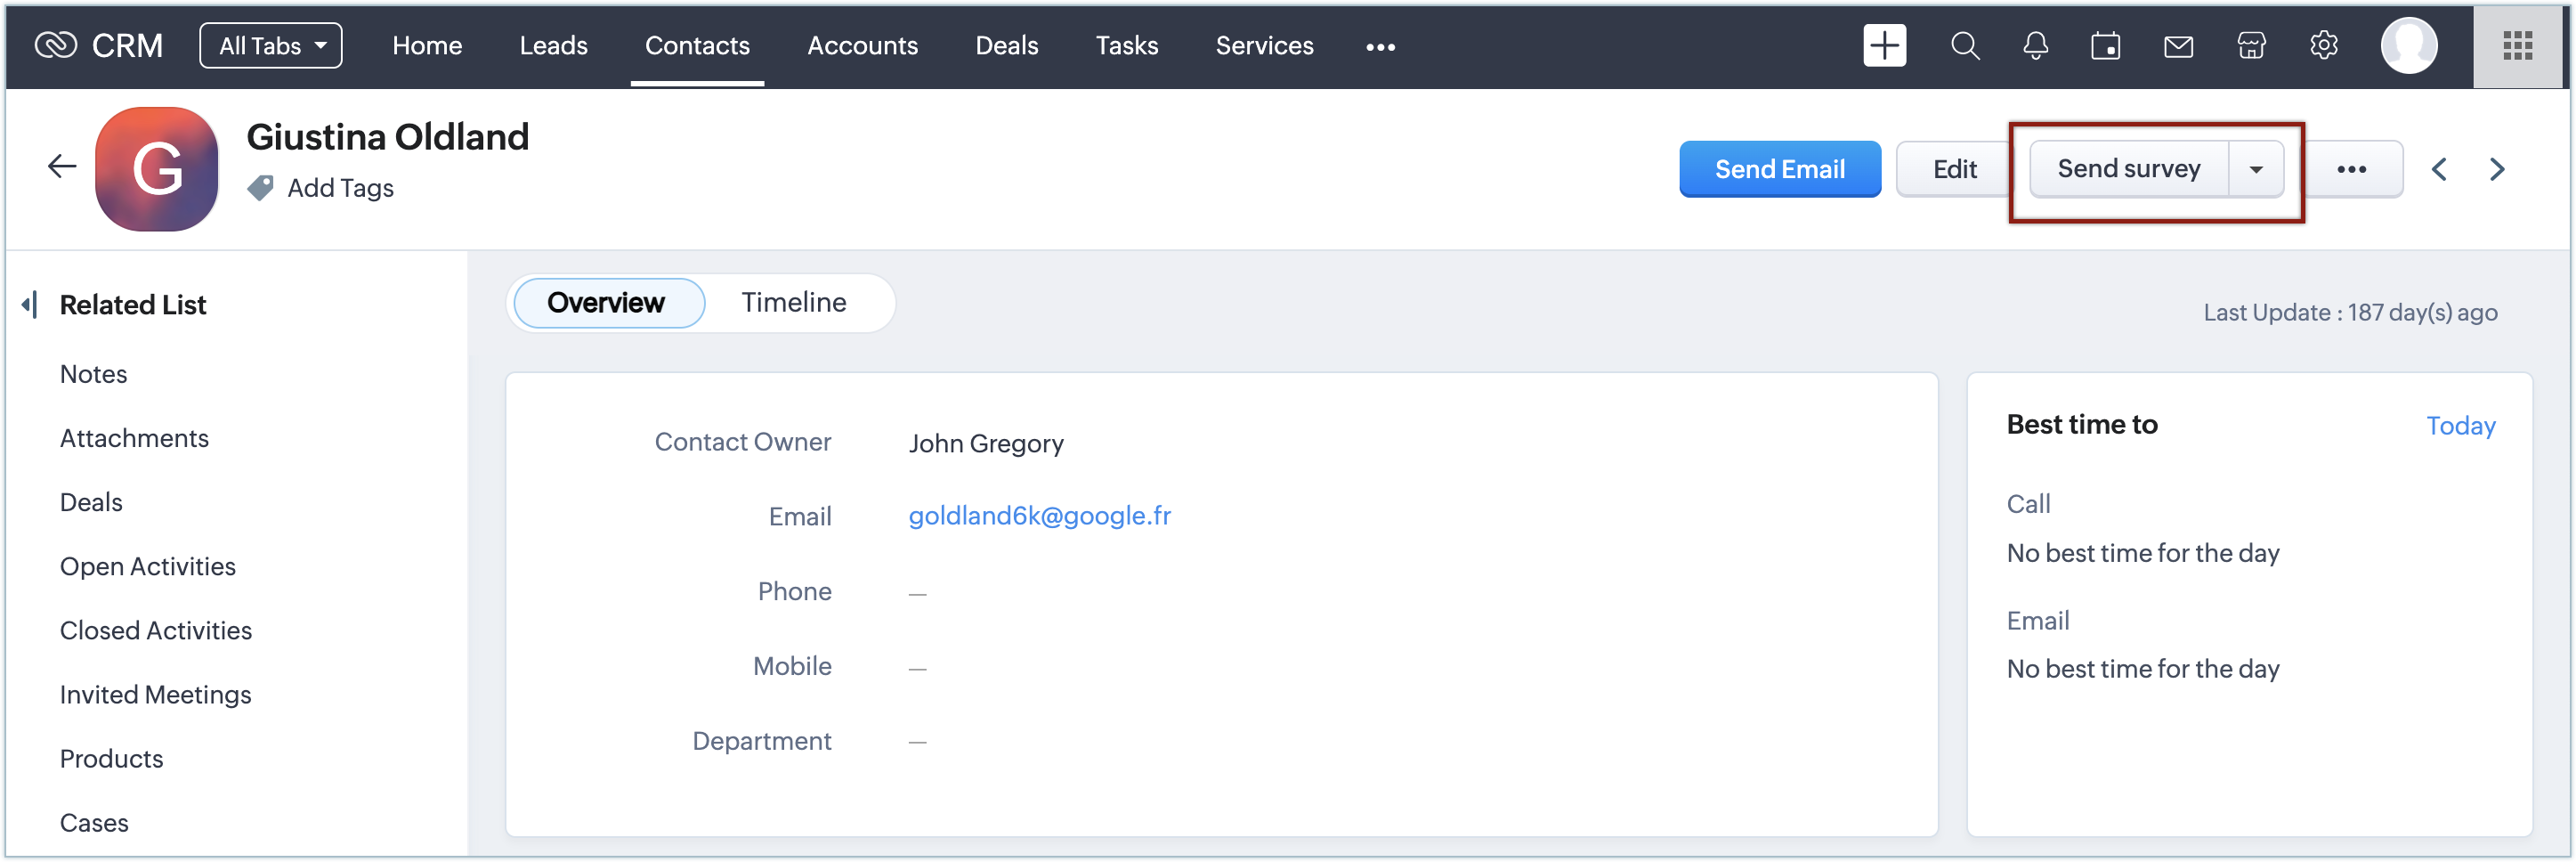
Task: Open the apps grid launcher
Action: 2517,46
